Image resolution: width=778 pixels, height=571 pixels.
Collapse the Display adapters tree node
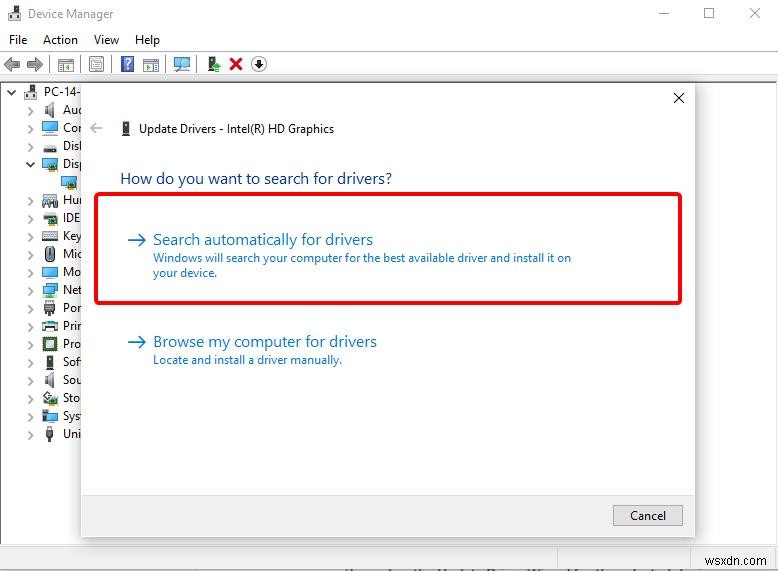(31, 164)
